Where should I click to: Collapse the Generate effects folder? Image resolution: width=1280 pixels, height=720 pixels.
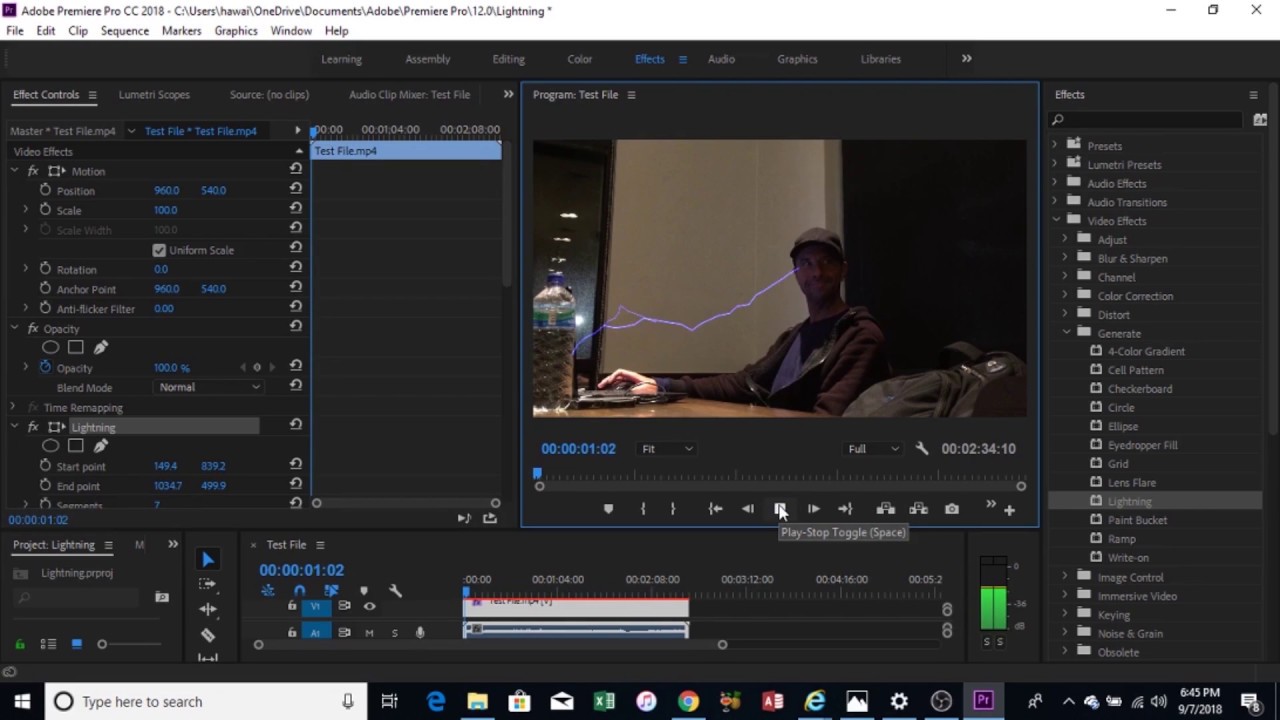pos(1066,333)
